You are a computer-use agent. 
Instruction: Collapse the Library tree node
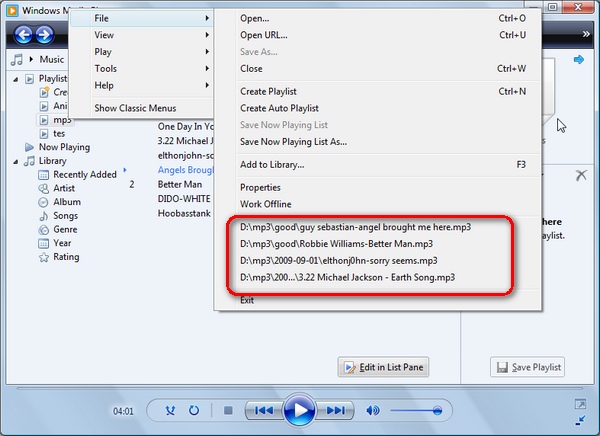pos(16,162)
